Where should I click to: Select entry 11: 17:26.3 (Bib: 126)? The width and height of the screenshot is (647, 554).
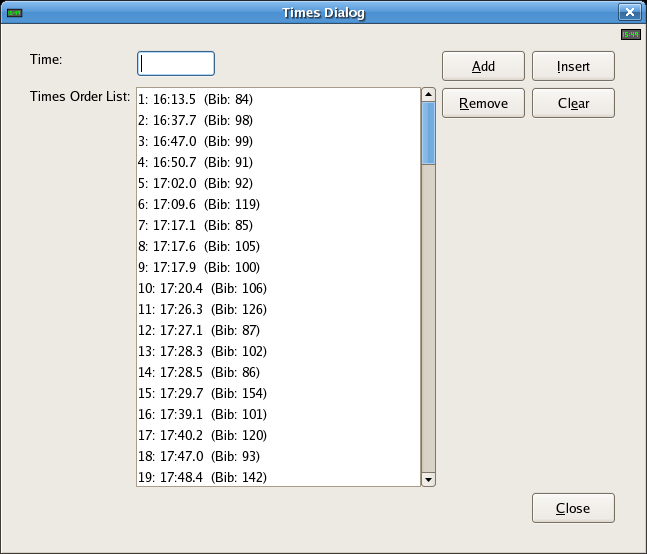pyautogui.click(x=202, y=309)
